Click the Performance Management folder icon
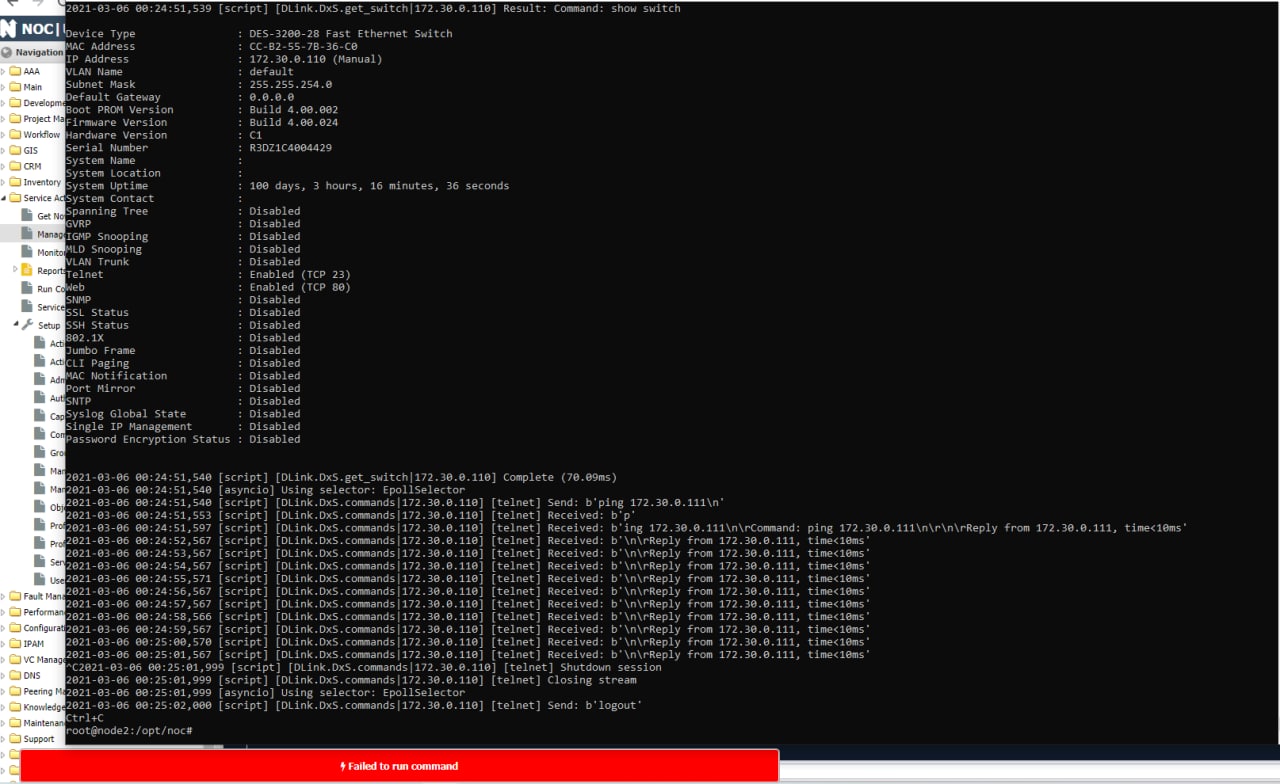The width and height of the screenshot is (1280, 784). click(15, 612)
